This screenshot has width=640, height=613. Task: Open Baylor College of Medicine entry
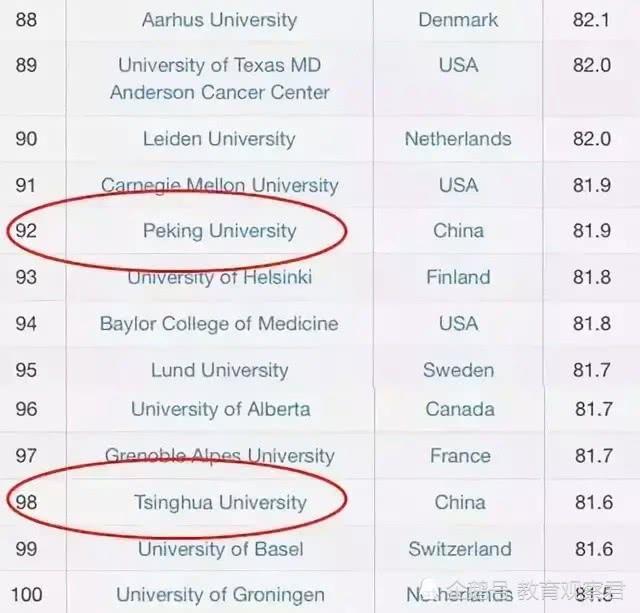tap(220, 324)
